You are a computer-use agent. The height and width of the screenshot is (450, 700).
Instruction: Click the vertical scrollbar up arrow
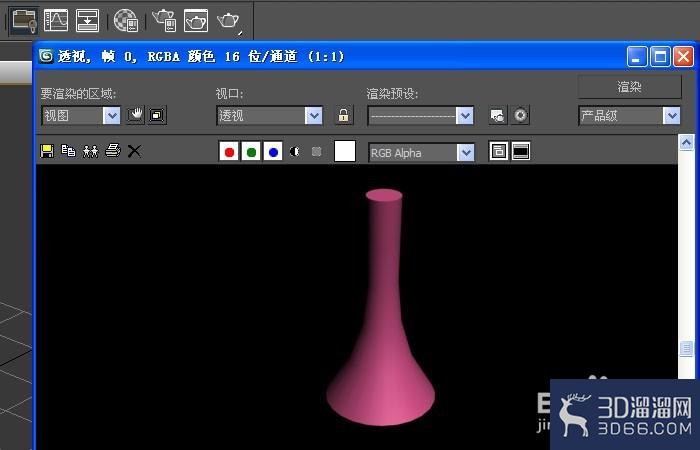686,142
